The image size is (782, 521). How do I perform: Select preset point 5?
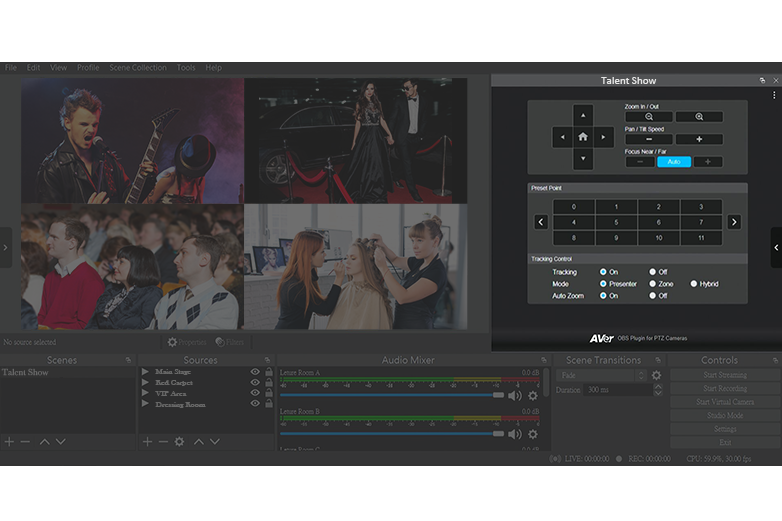point(615,222)
